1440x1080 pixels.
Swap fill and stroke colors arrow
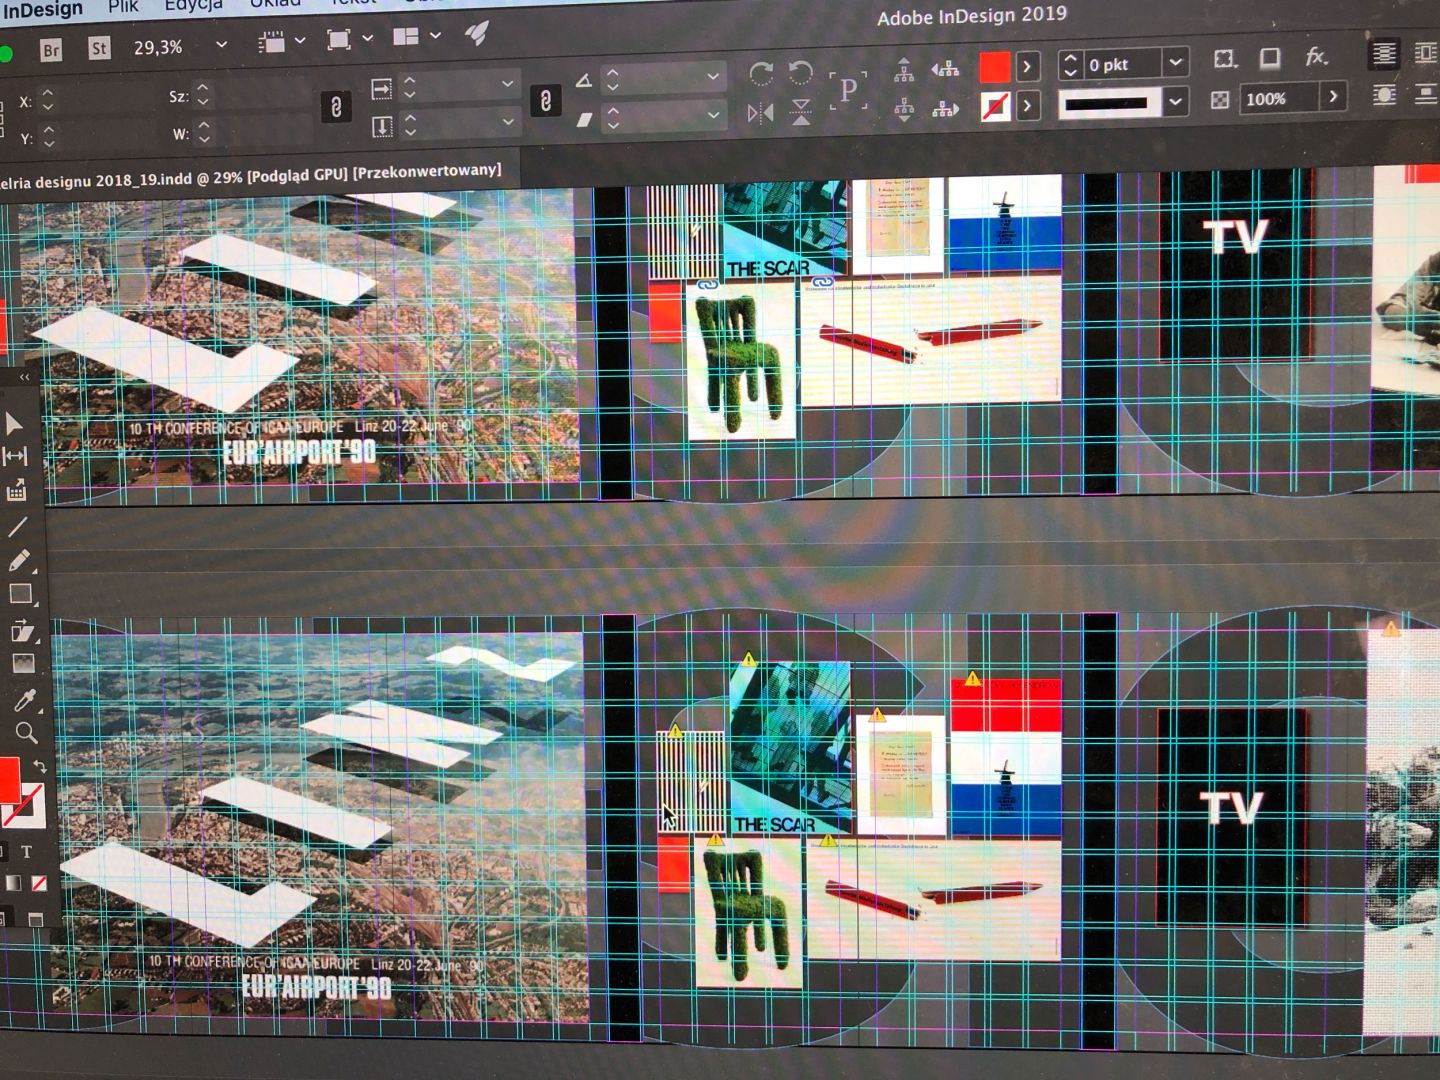tap(40, 766)
